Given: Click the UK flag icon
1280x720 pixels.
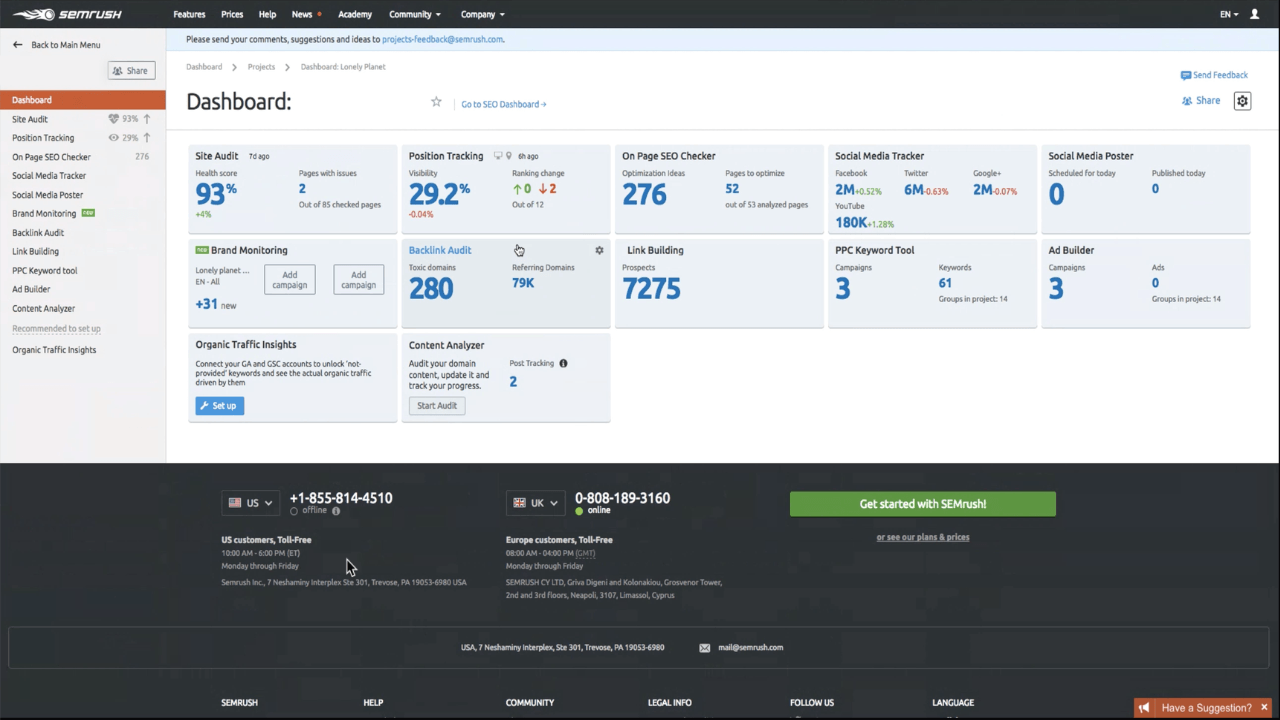Looking at the screenshot, I should tap(519, 503).
